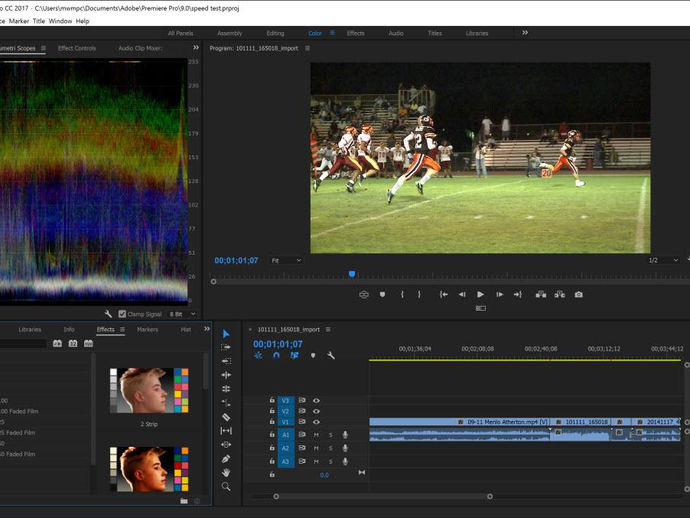690x518 pixels.
Task: Choose the Selection arrow tool
Action: click(x=226, y=334)
